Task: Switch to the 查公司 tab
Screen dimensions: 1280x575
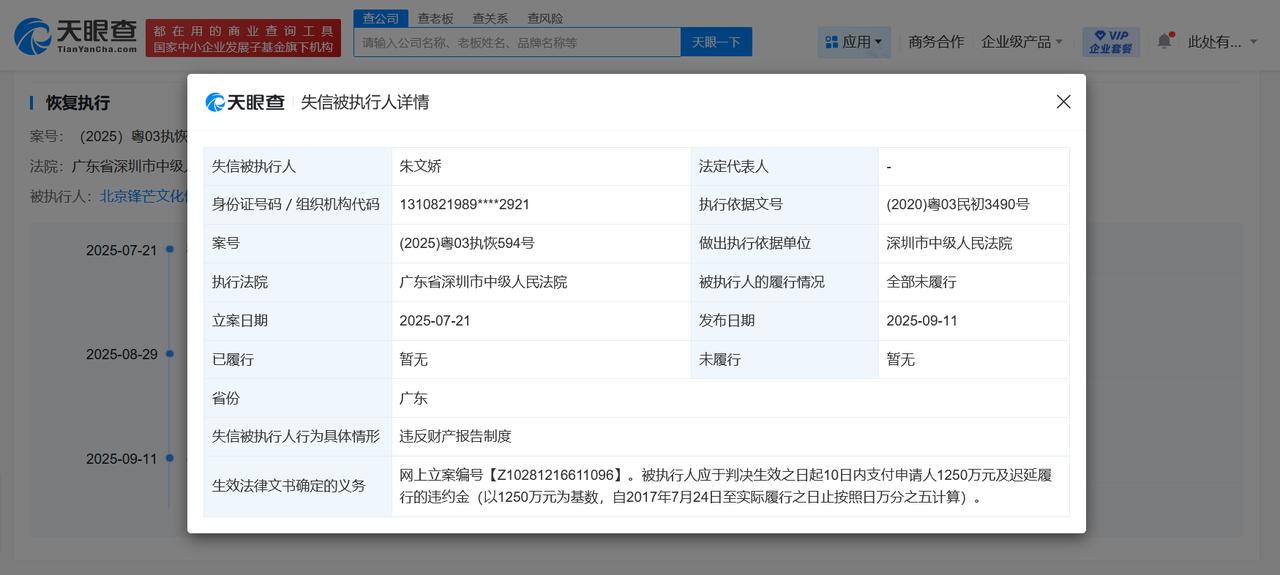Action: click(380, 18)
